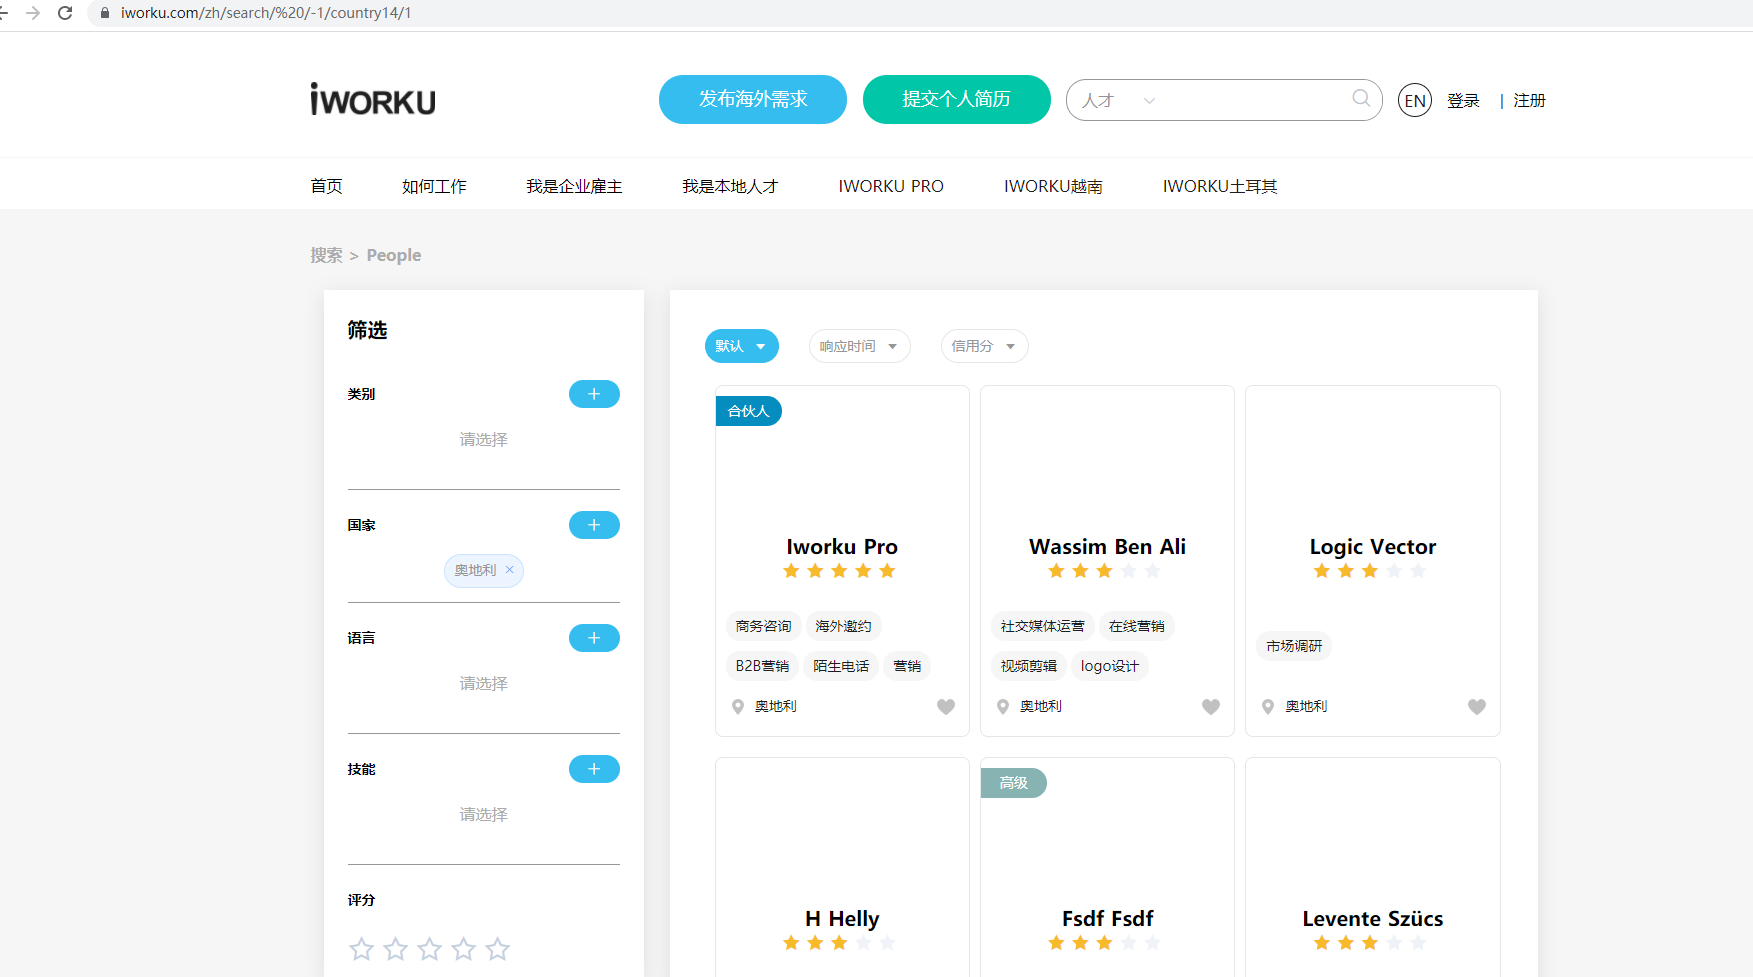Select the first rating filter star

(x=362, y=948)
